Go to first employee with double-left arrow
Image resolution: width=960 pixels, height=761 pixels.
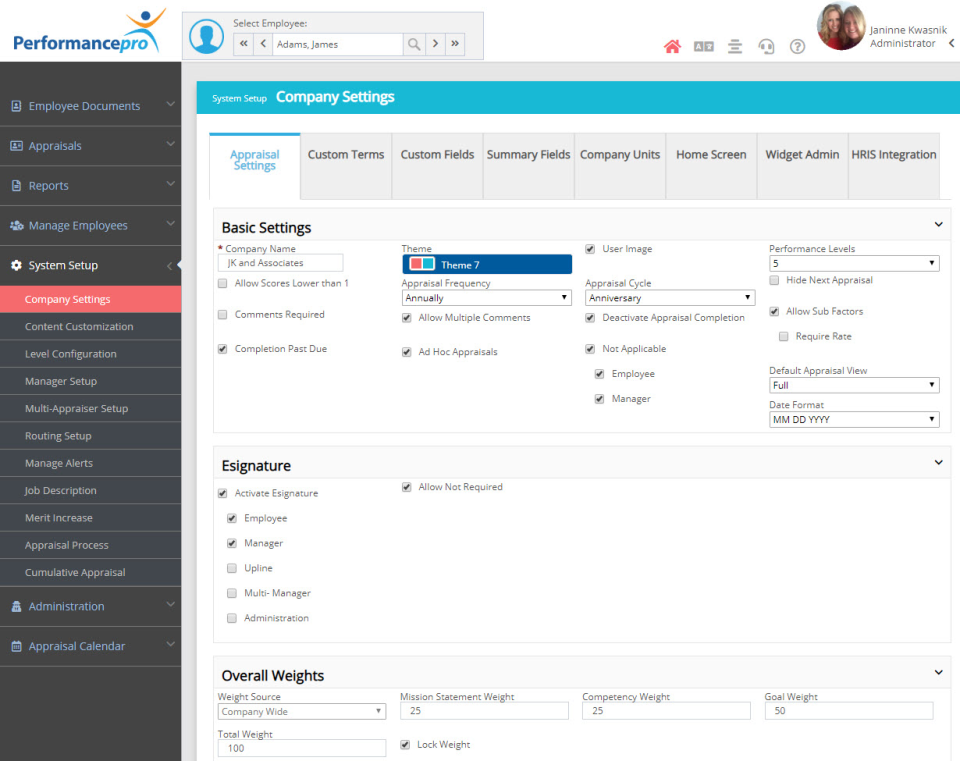tap(244, 44)
